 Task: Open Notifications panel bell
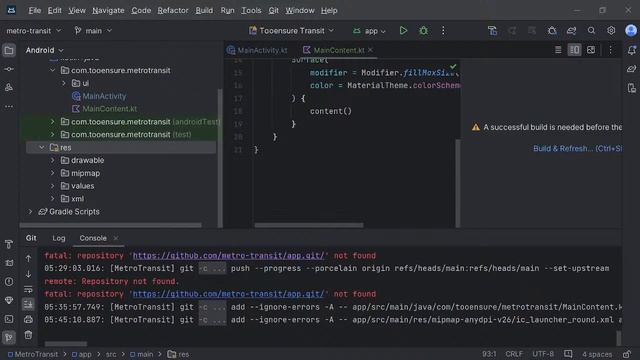tap(631, 50)
